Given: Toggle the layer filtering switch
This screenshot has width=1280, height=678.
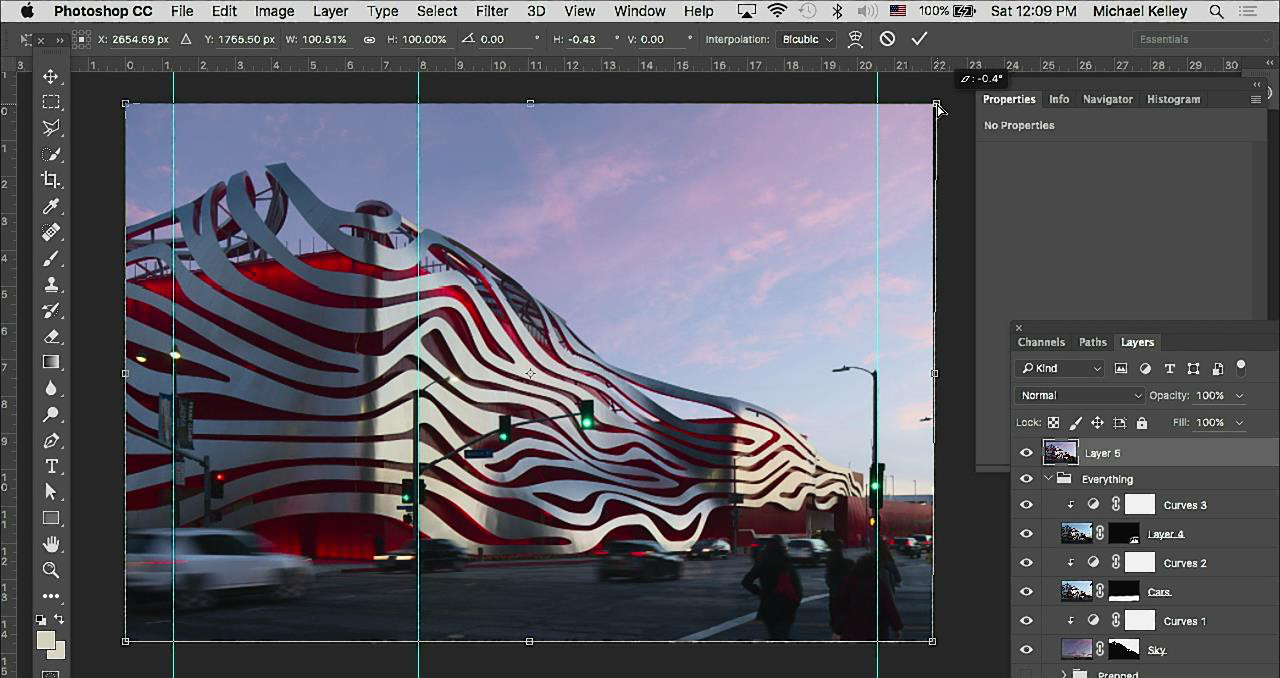Looking at the screenshot, I should click(1241, 368).
